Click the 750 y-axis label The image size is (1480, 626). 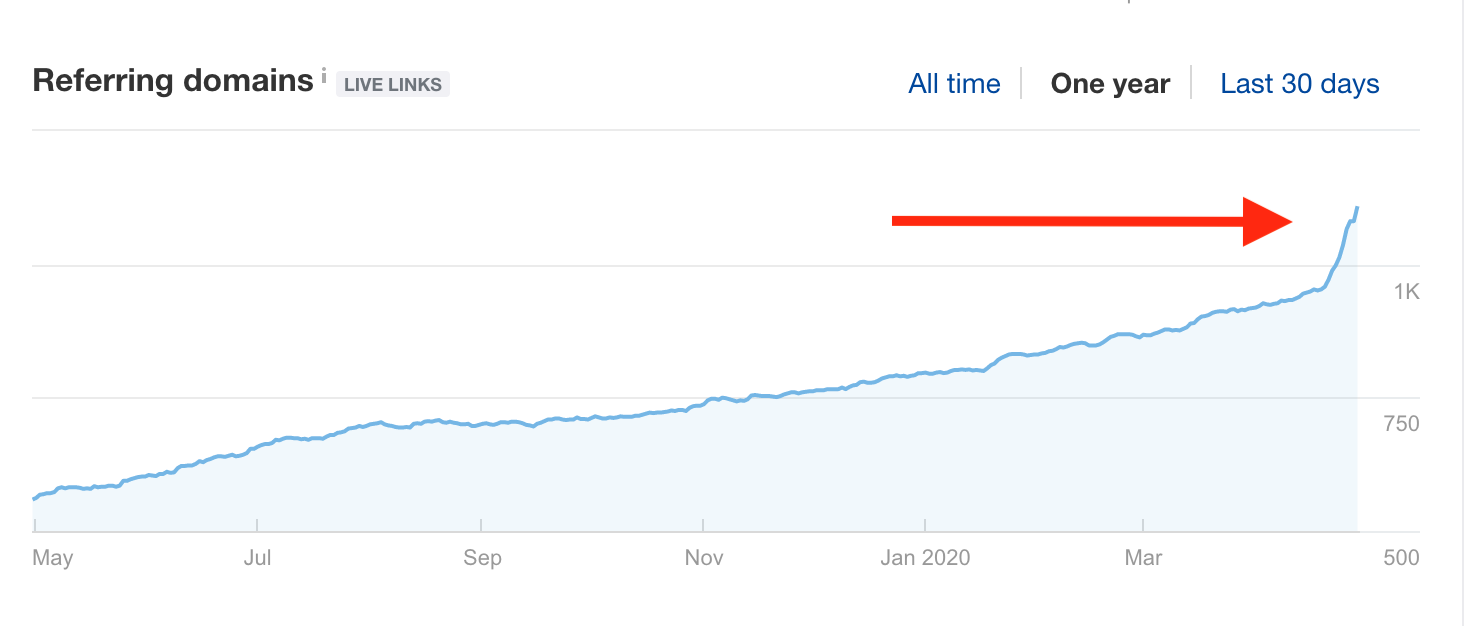pyautogui.click(x=1400, y=424)
